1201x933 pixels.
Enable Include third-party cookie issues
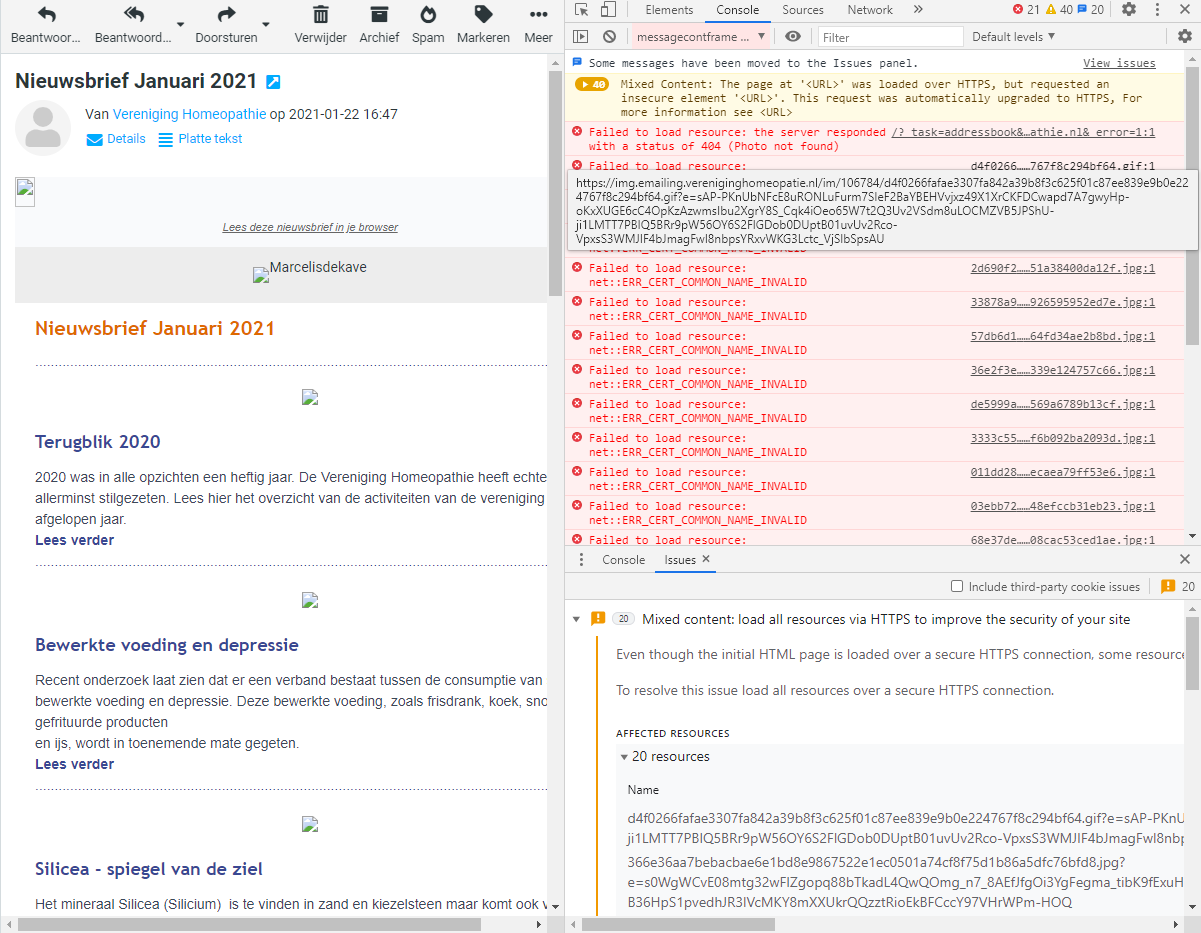pos(957,587)
